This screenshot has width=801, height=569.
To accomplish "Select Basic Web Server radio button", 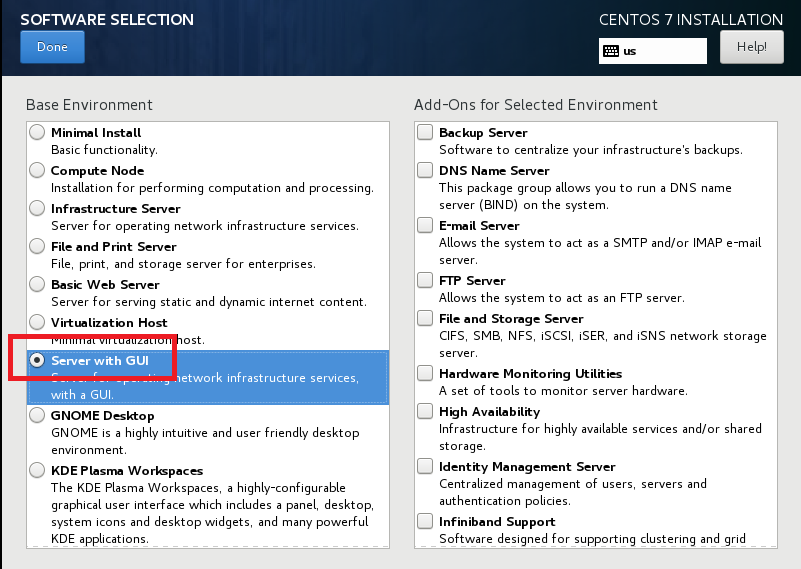I will (x=37, y=284).
